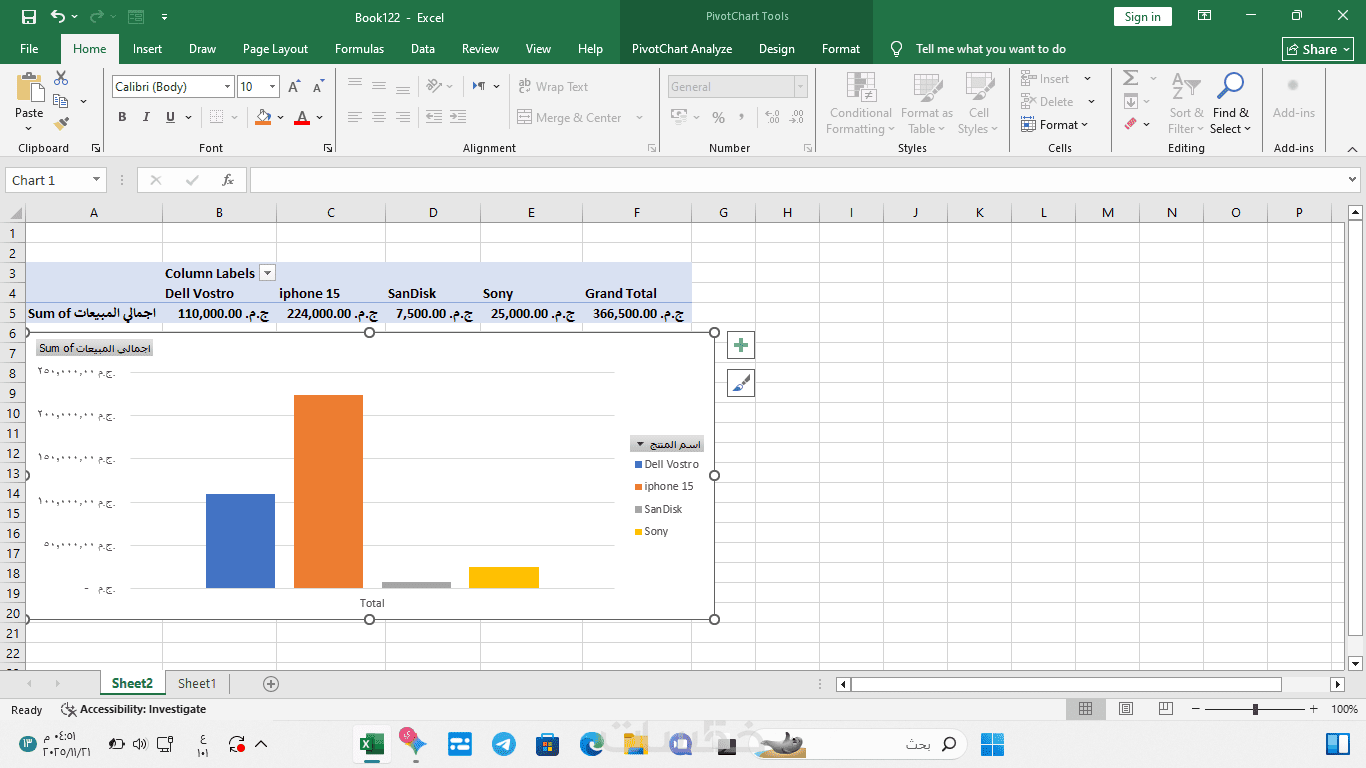Switch to the Insert tab
This screenshot has width=1366, height=768.
(x=147, y=49)
